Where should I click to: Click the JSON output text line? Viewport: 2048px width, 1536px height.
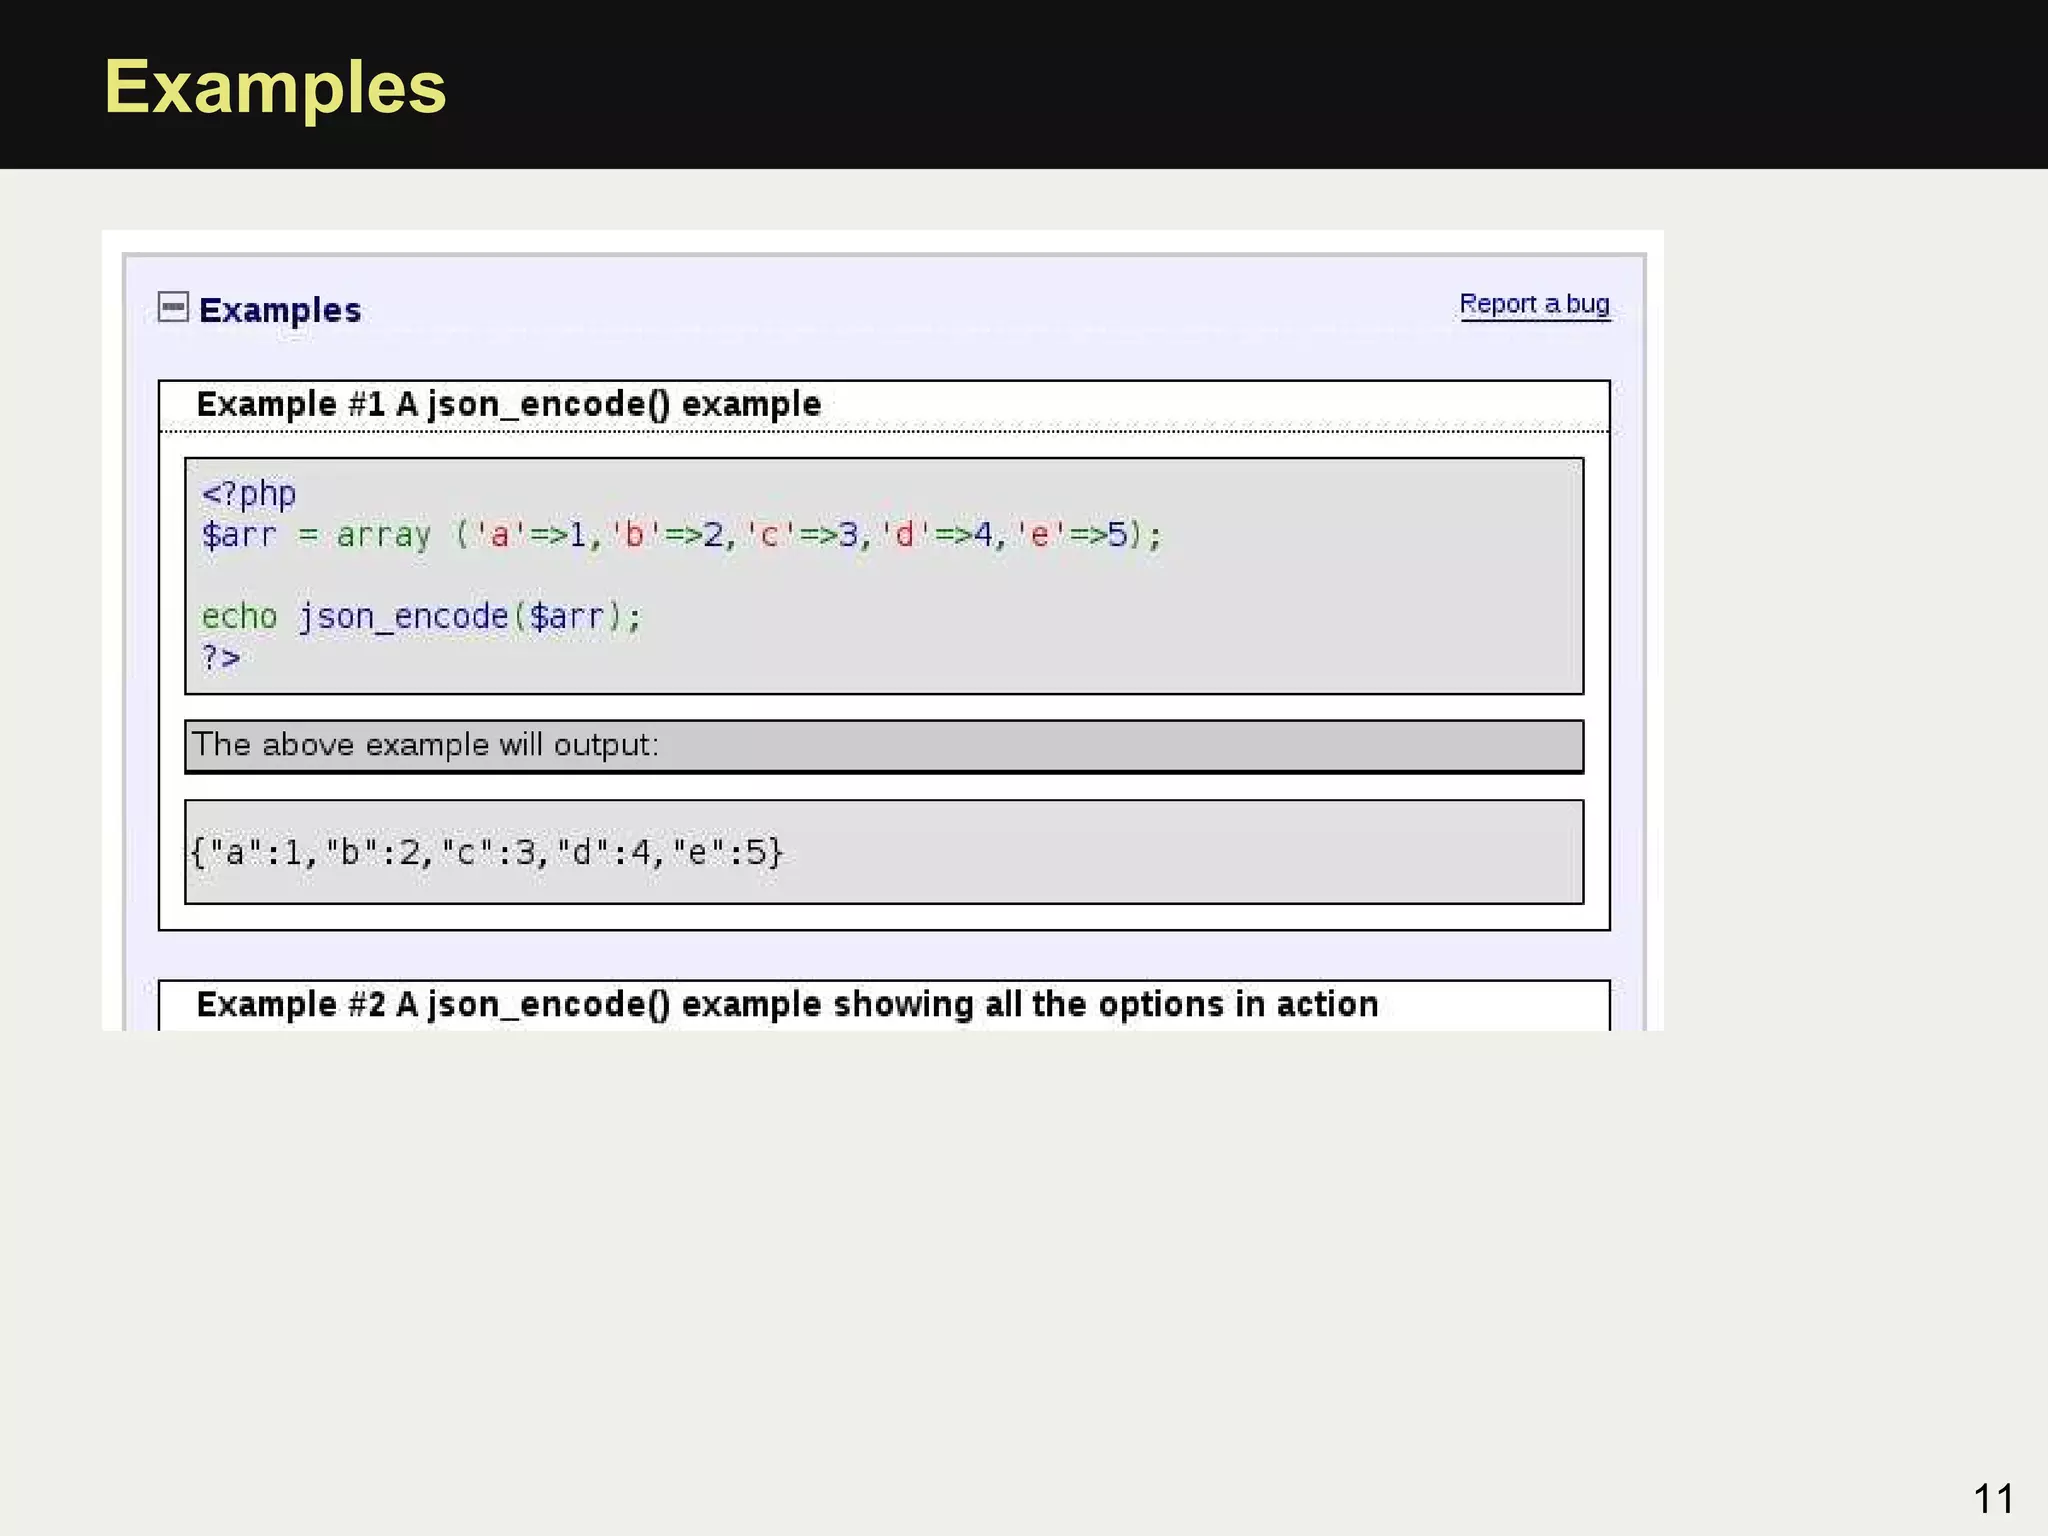click(x=487, y=853)
